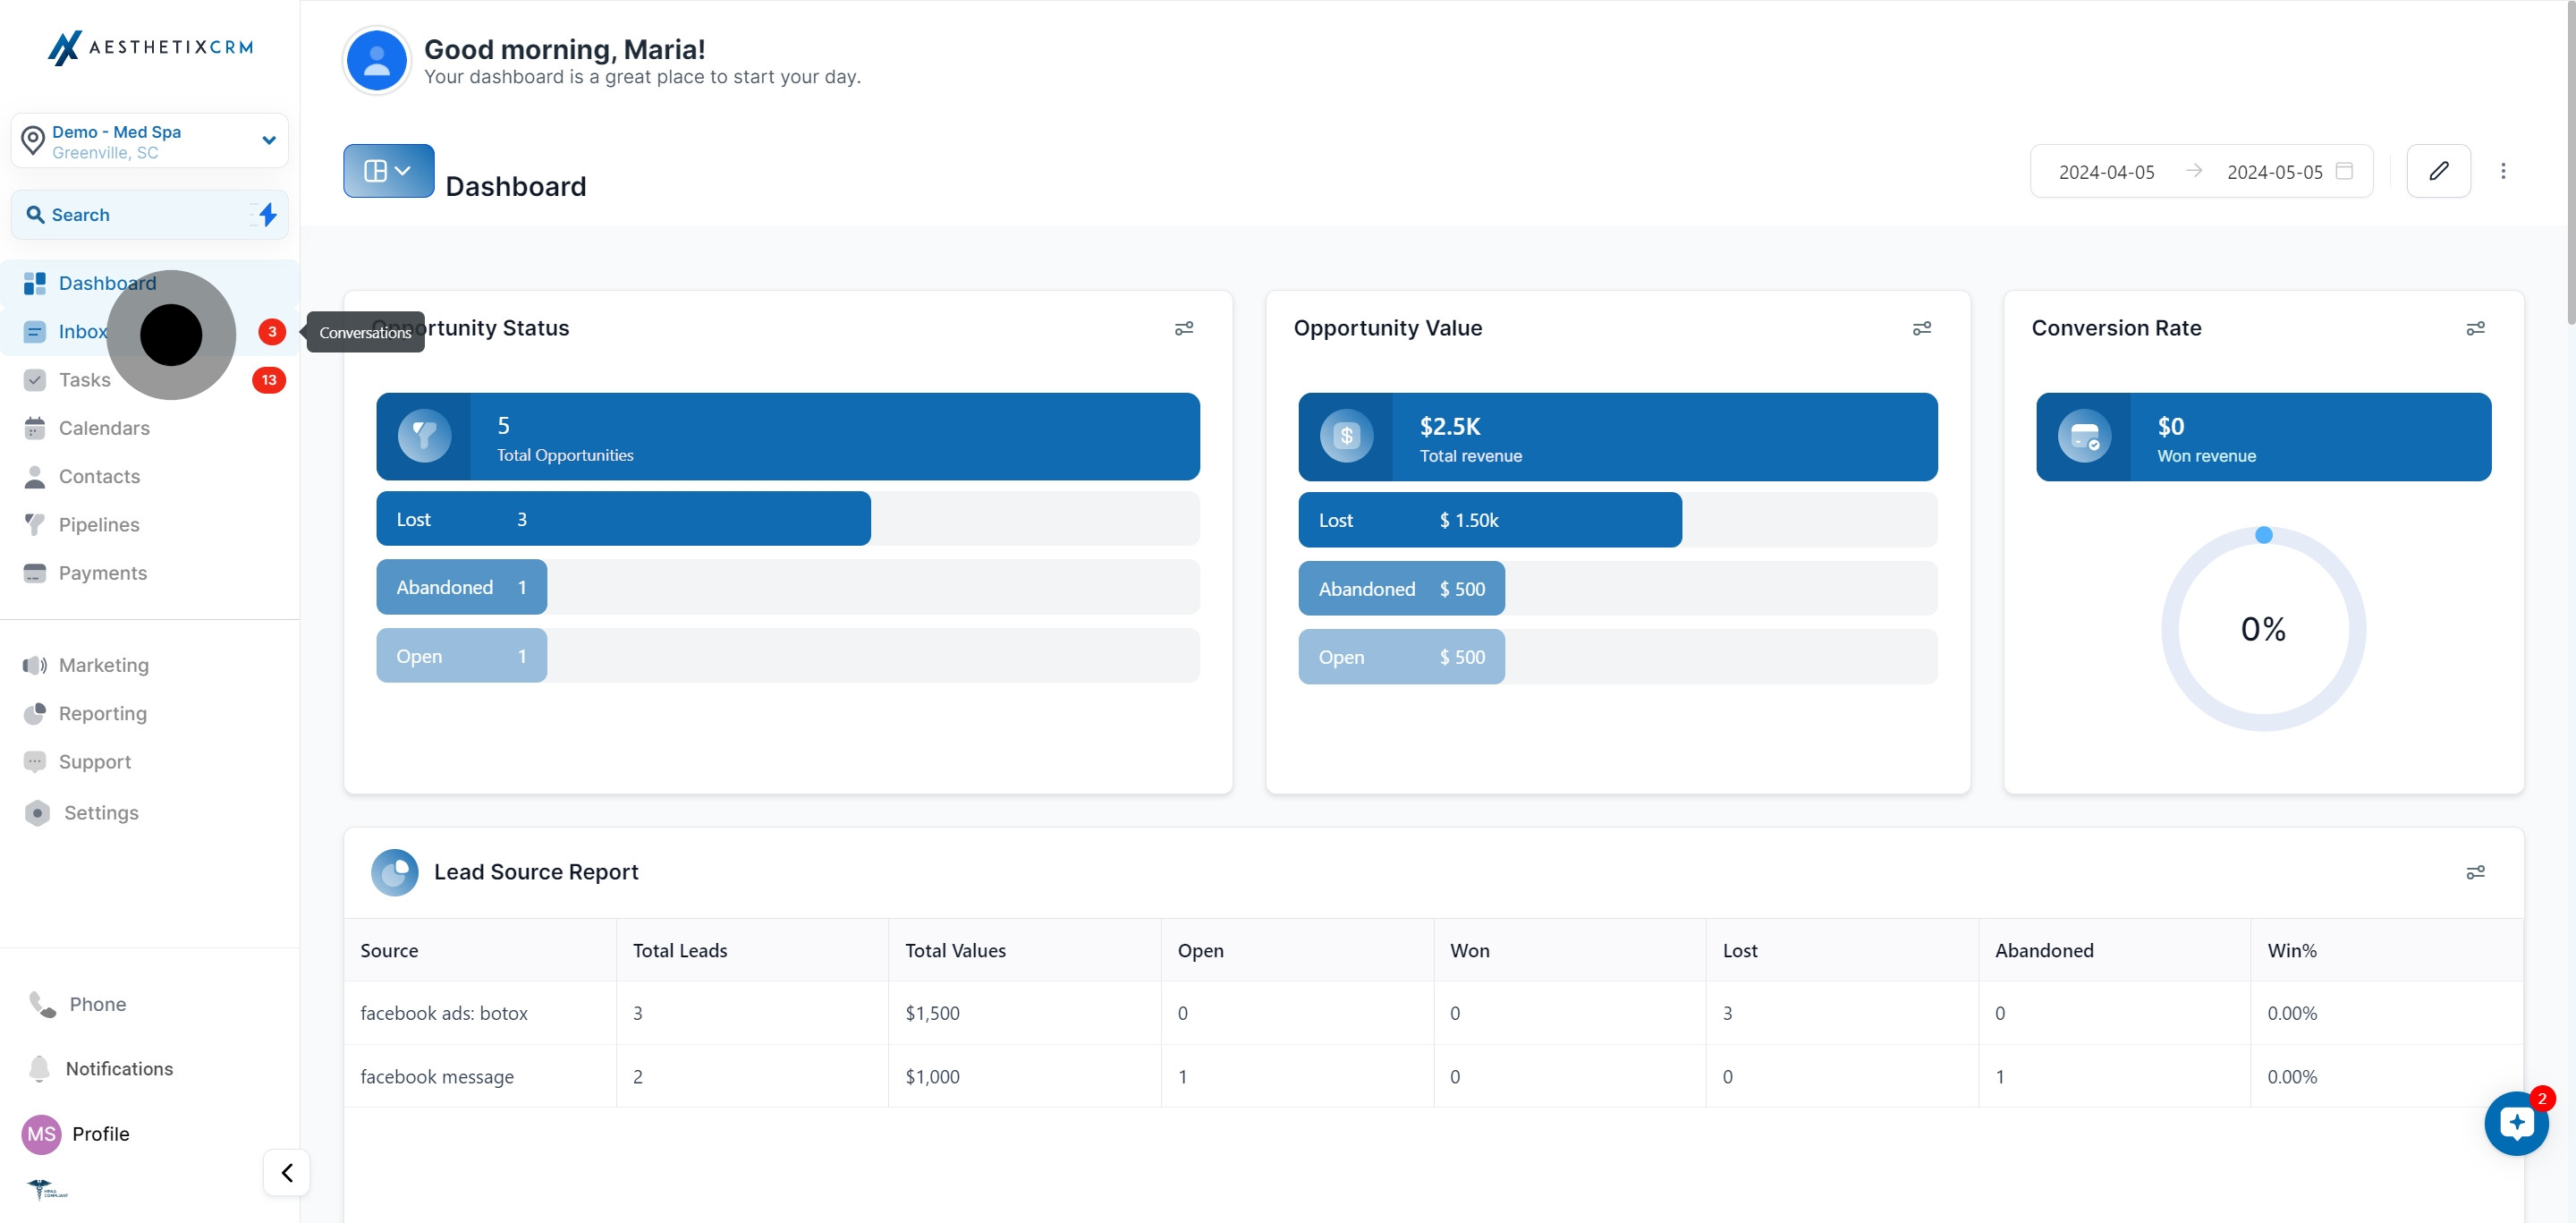Viewport: 2576px width, 1223px height.
Task: Open the Tasks menu item with 13 badge
Action: (x=85, y=380)
